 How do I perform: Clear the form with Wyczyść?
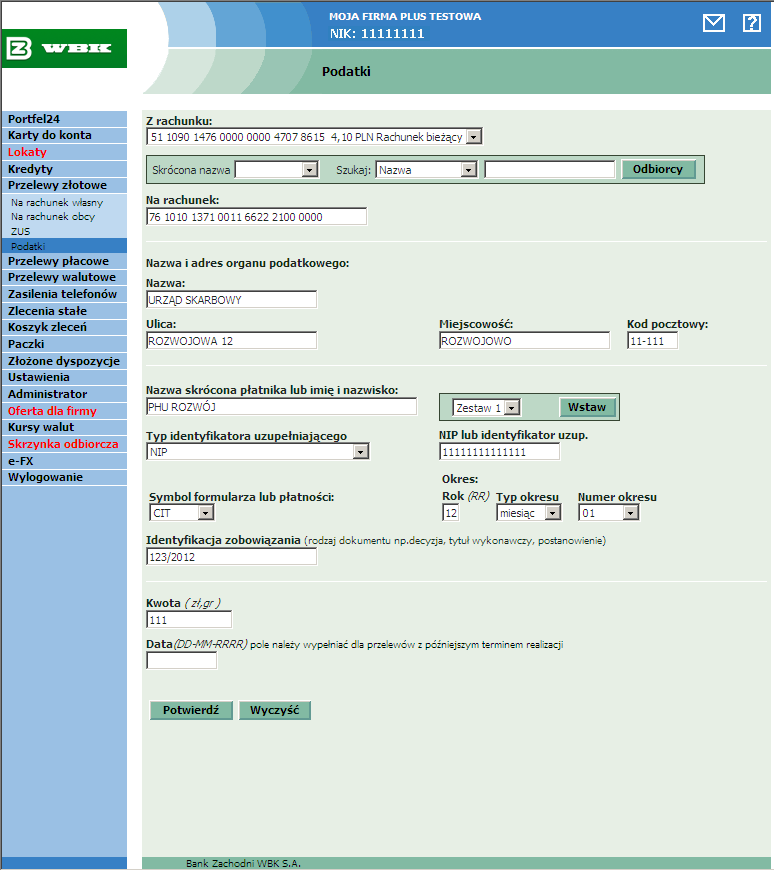click(x=274, y=710)
